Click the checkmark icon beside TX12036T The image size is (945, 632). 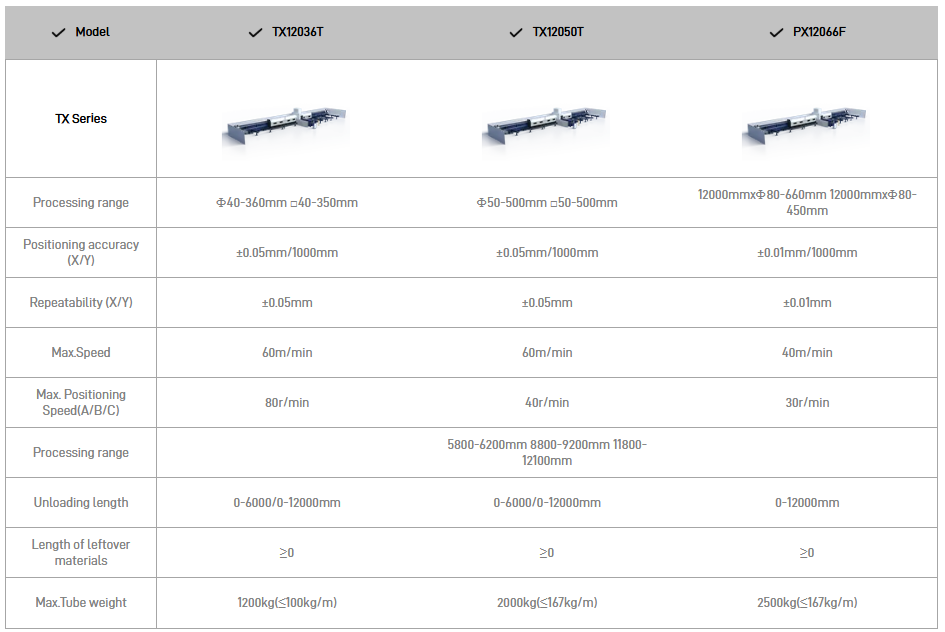[x=255, y=33]
